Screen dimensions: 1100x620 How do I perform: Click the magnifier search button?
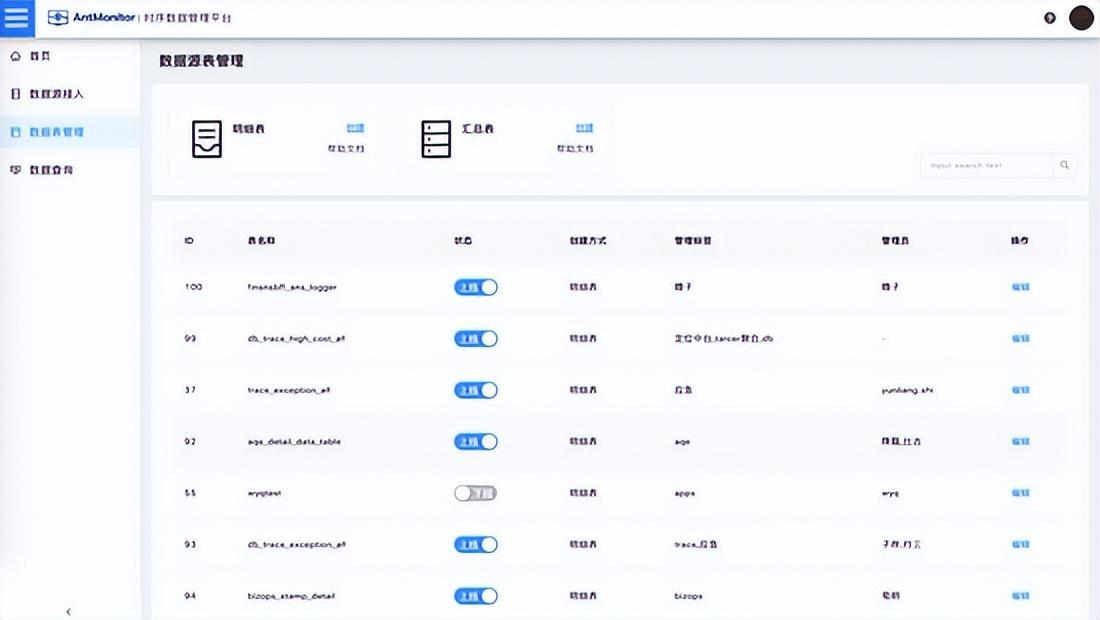tap(1064, 166)
